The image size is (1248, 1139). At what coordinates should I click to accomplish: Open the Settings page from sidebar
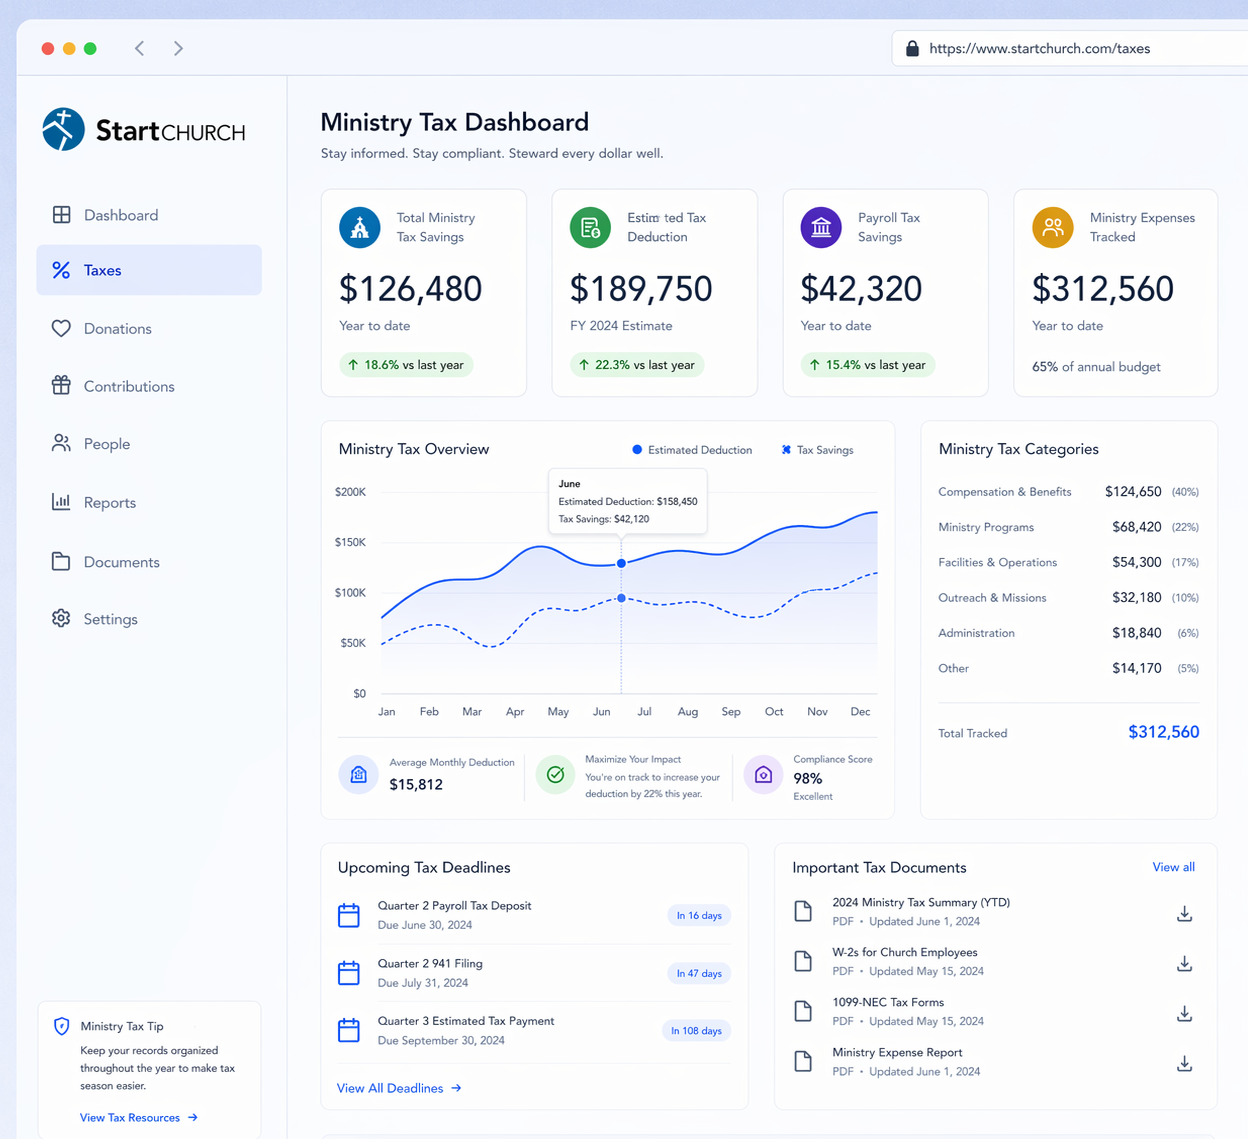[x=110, y=619]
